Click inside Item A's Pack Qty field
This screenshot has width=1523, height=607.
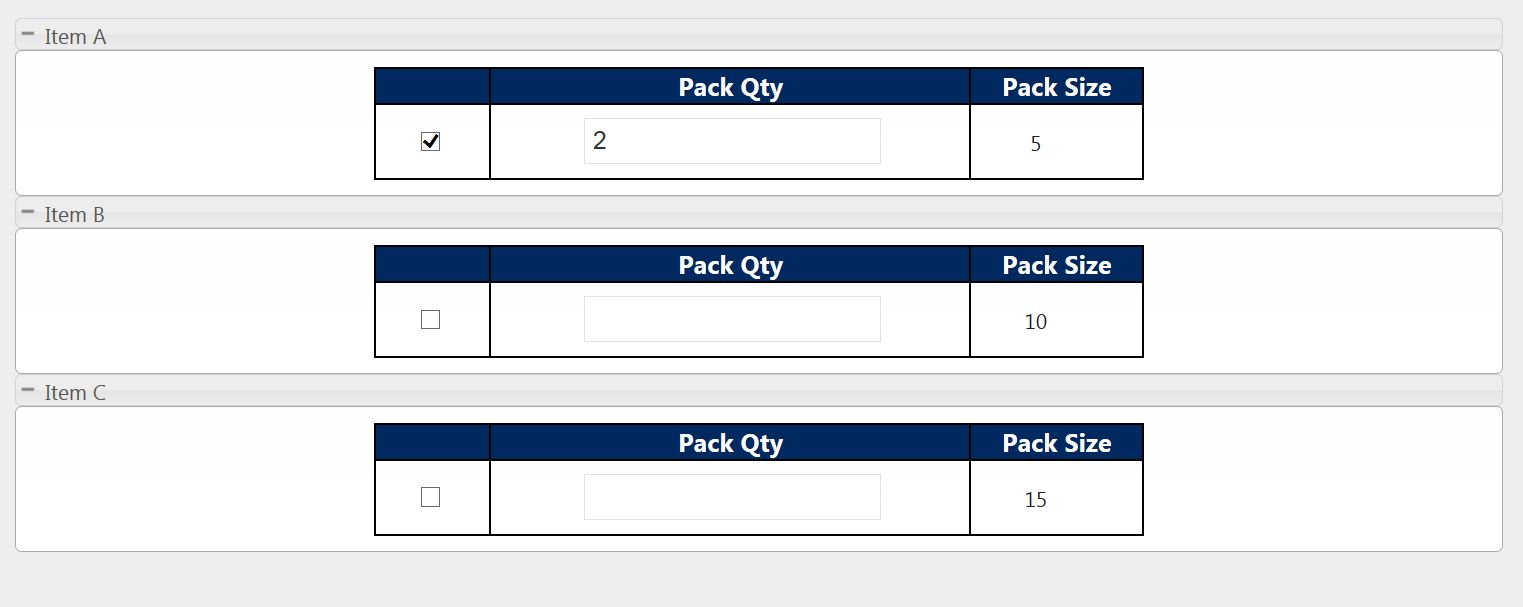point(731,141)
